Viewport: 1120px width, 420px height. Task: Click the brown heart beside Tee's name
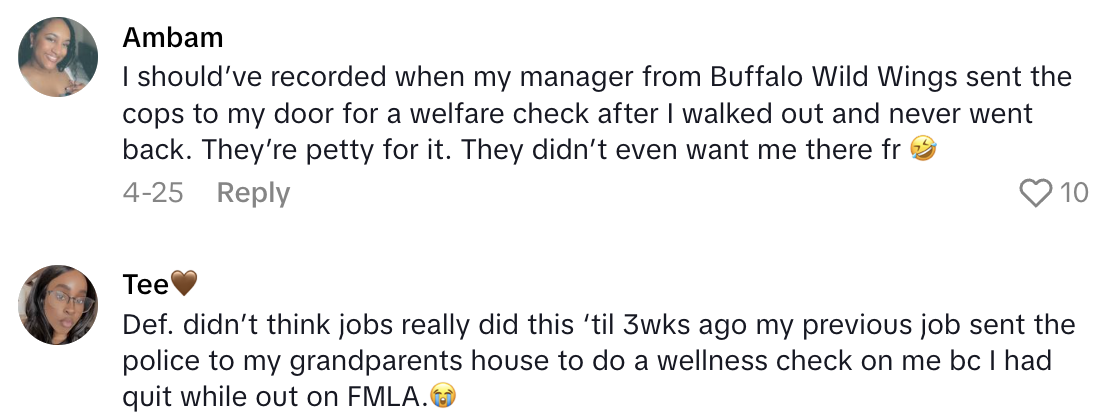pyautogui.click(x=184, y=285)
